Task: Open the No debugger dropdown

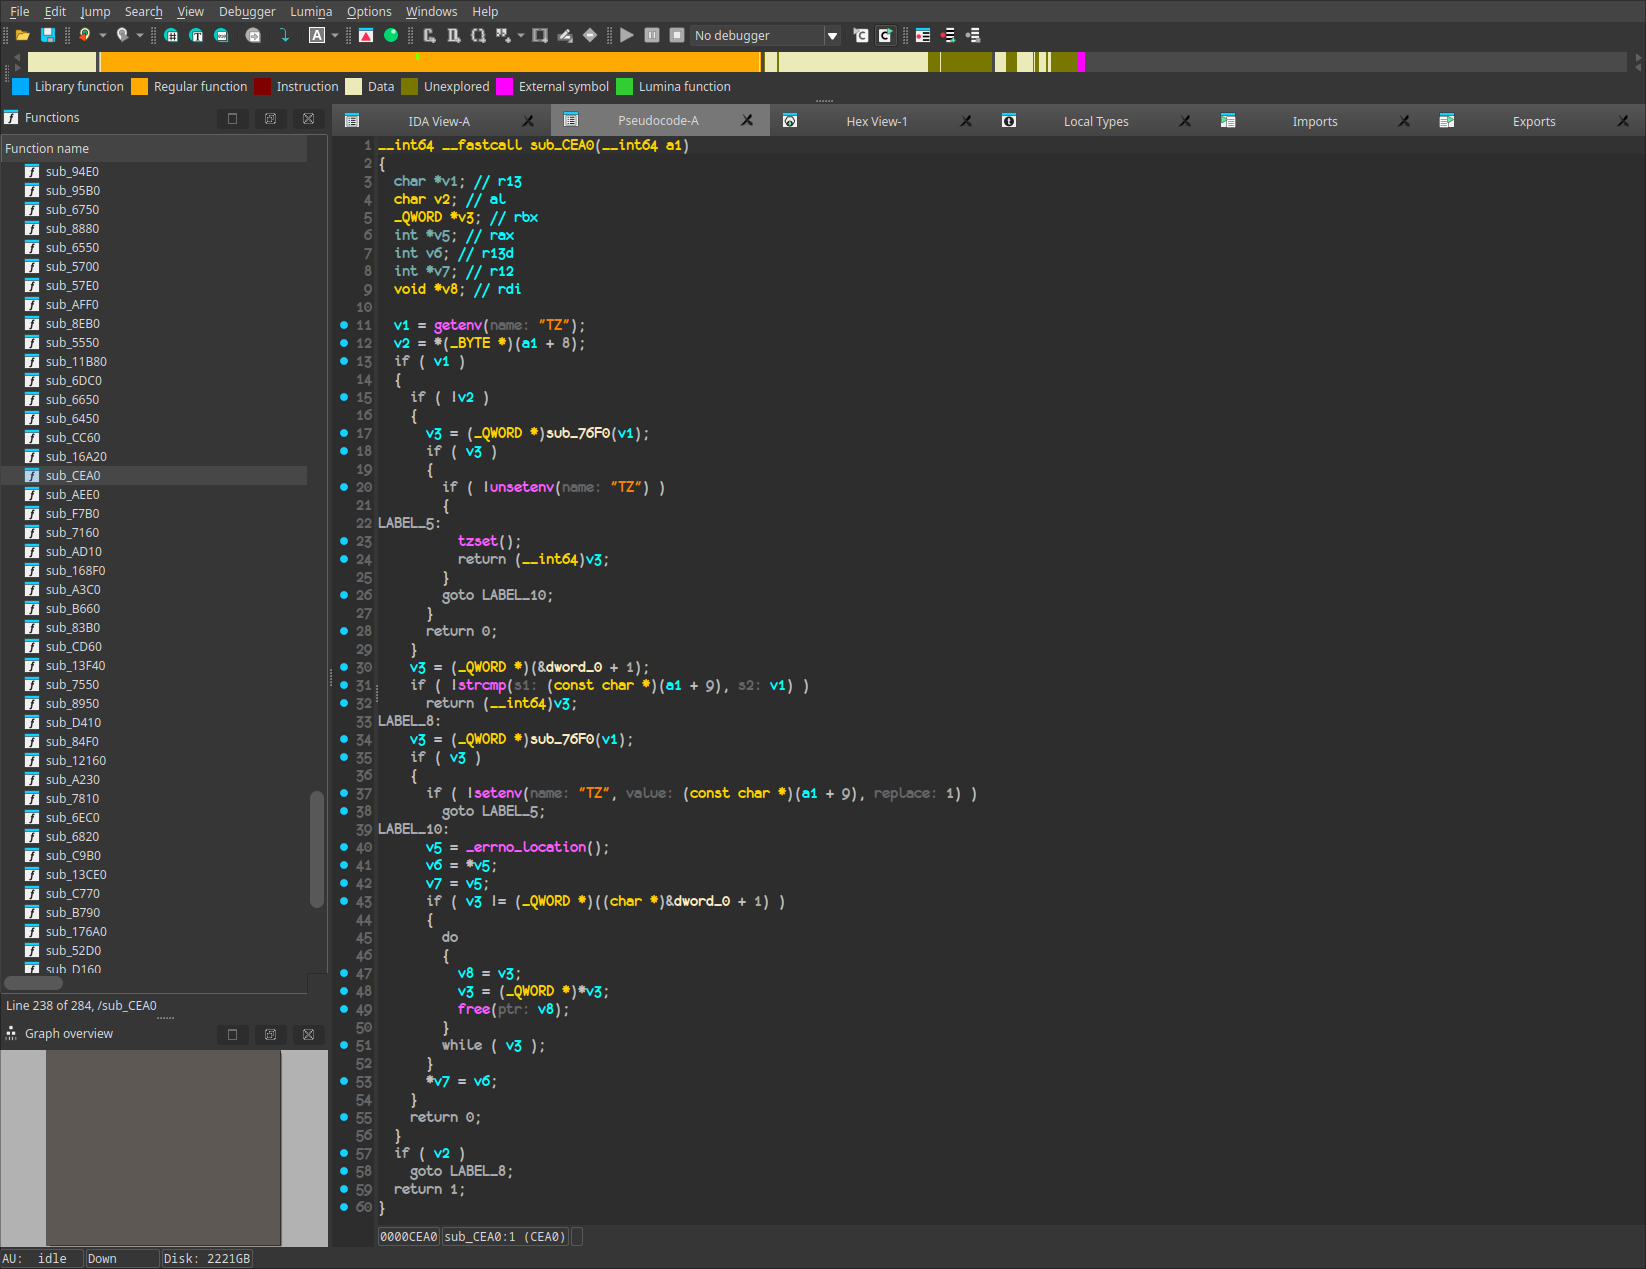Action: tap(832, 36)
